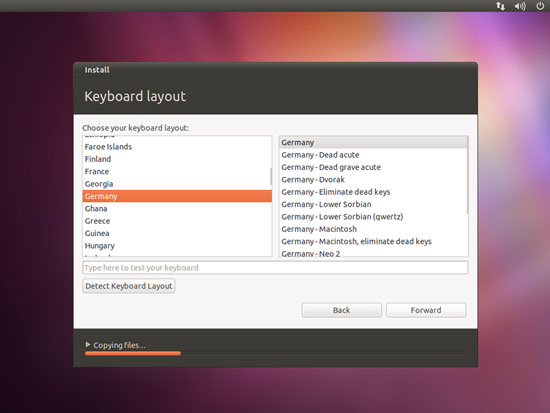Select Faroe Islands in country list

point(177,147)
